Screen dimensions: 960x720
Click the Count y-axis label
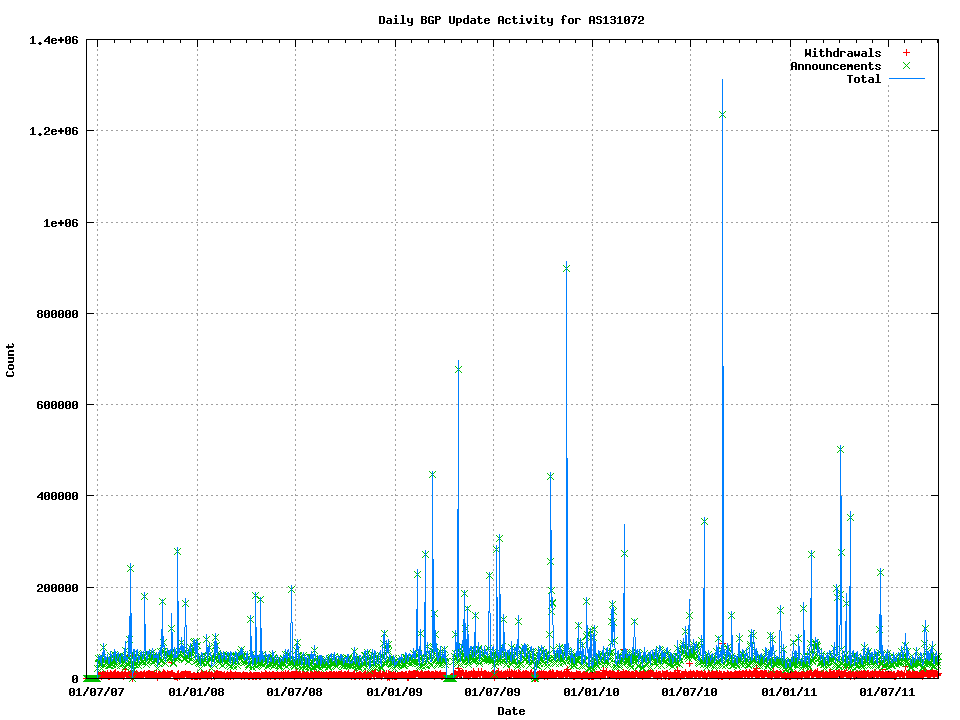coord(11,360)
